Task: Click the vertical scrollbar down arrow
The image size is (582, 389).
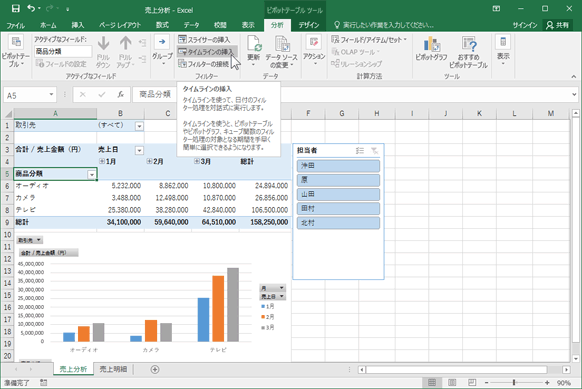Action: (x=576, y=359)
